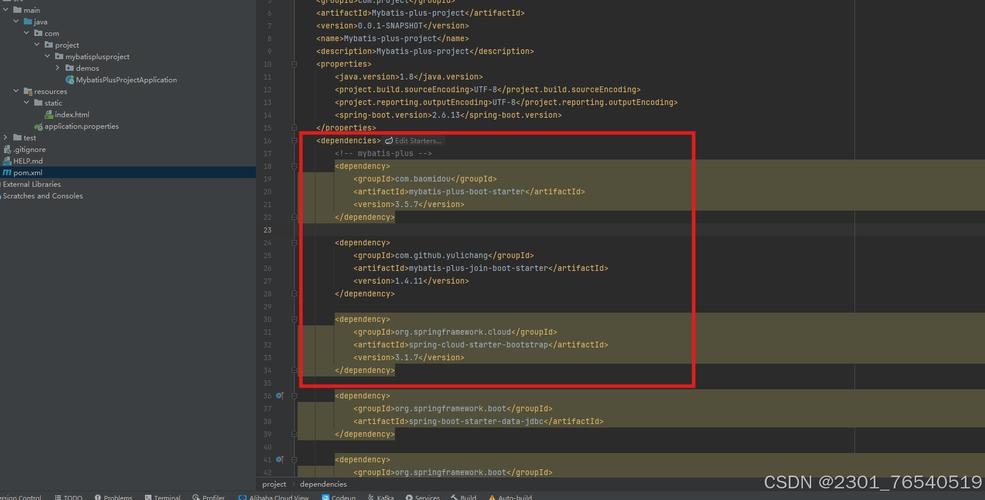Screen dimensions: 985x500
Task: Click the version 3.1.7 text
Action: click(x=408, y=357)
